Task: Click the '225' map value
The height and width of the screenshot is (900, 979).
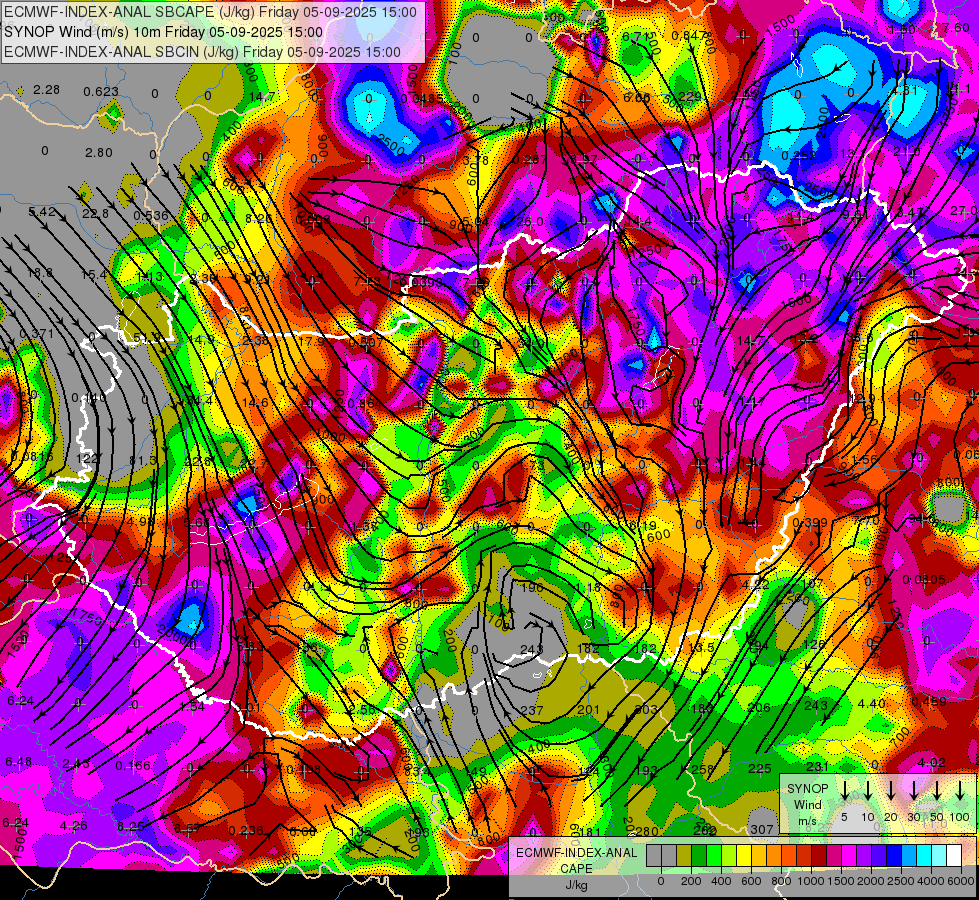Action: point(760,769)
